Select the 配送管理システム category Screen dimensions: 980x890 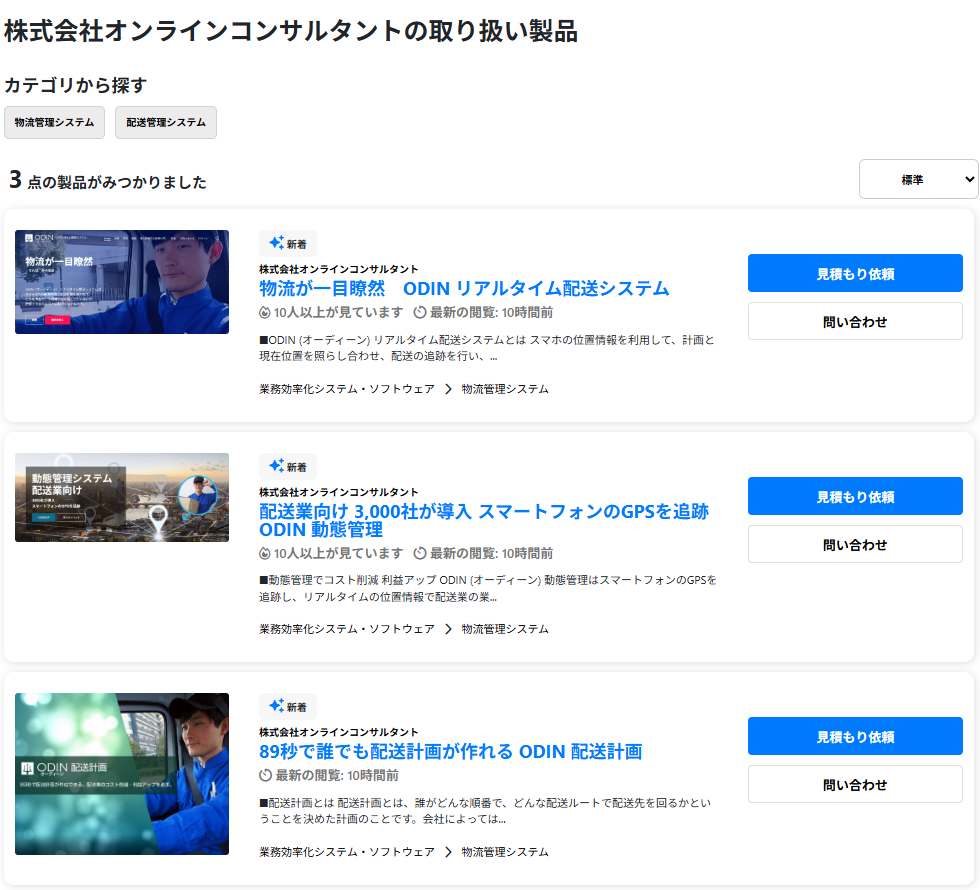(165, 122)
